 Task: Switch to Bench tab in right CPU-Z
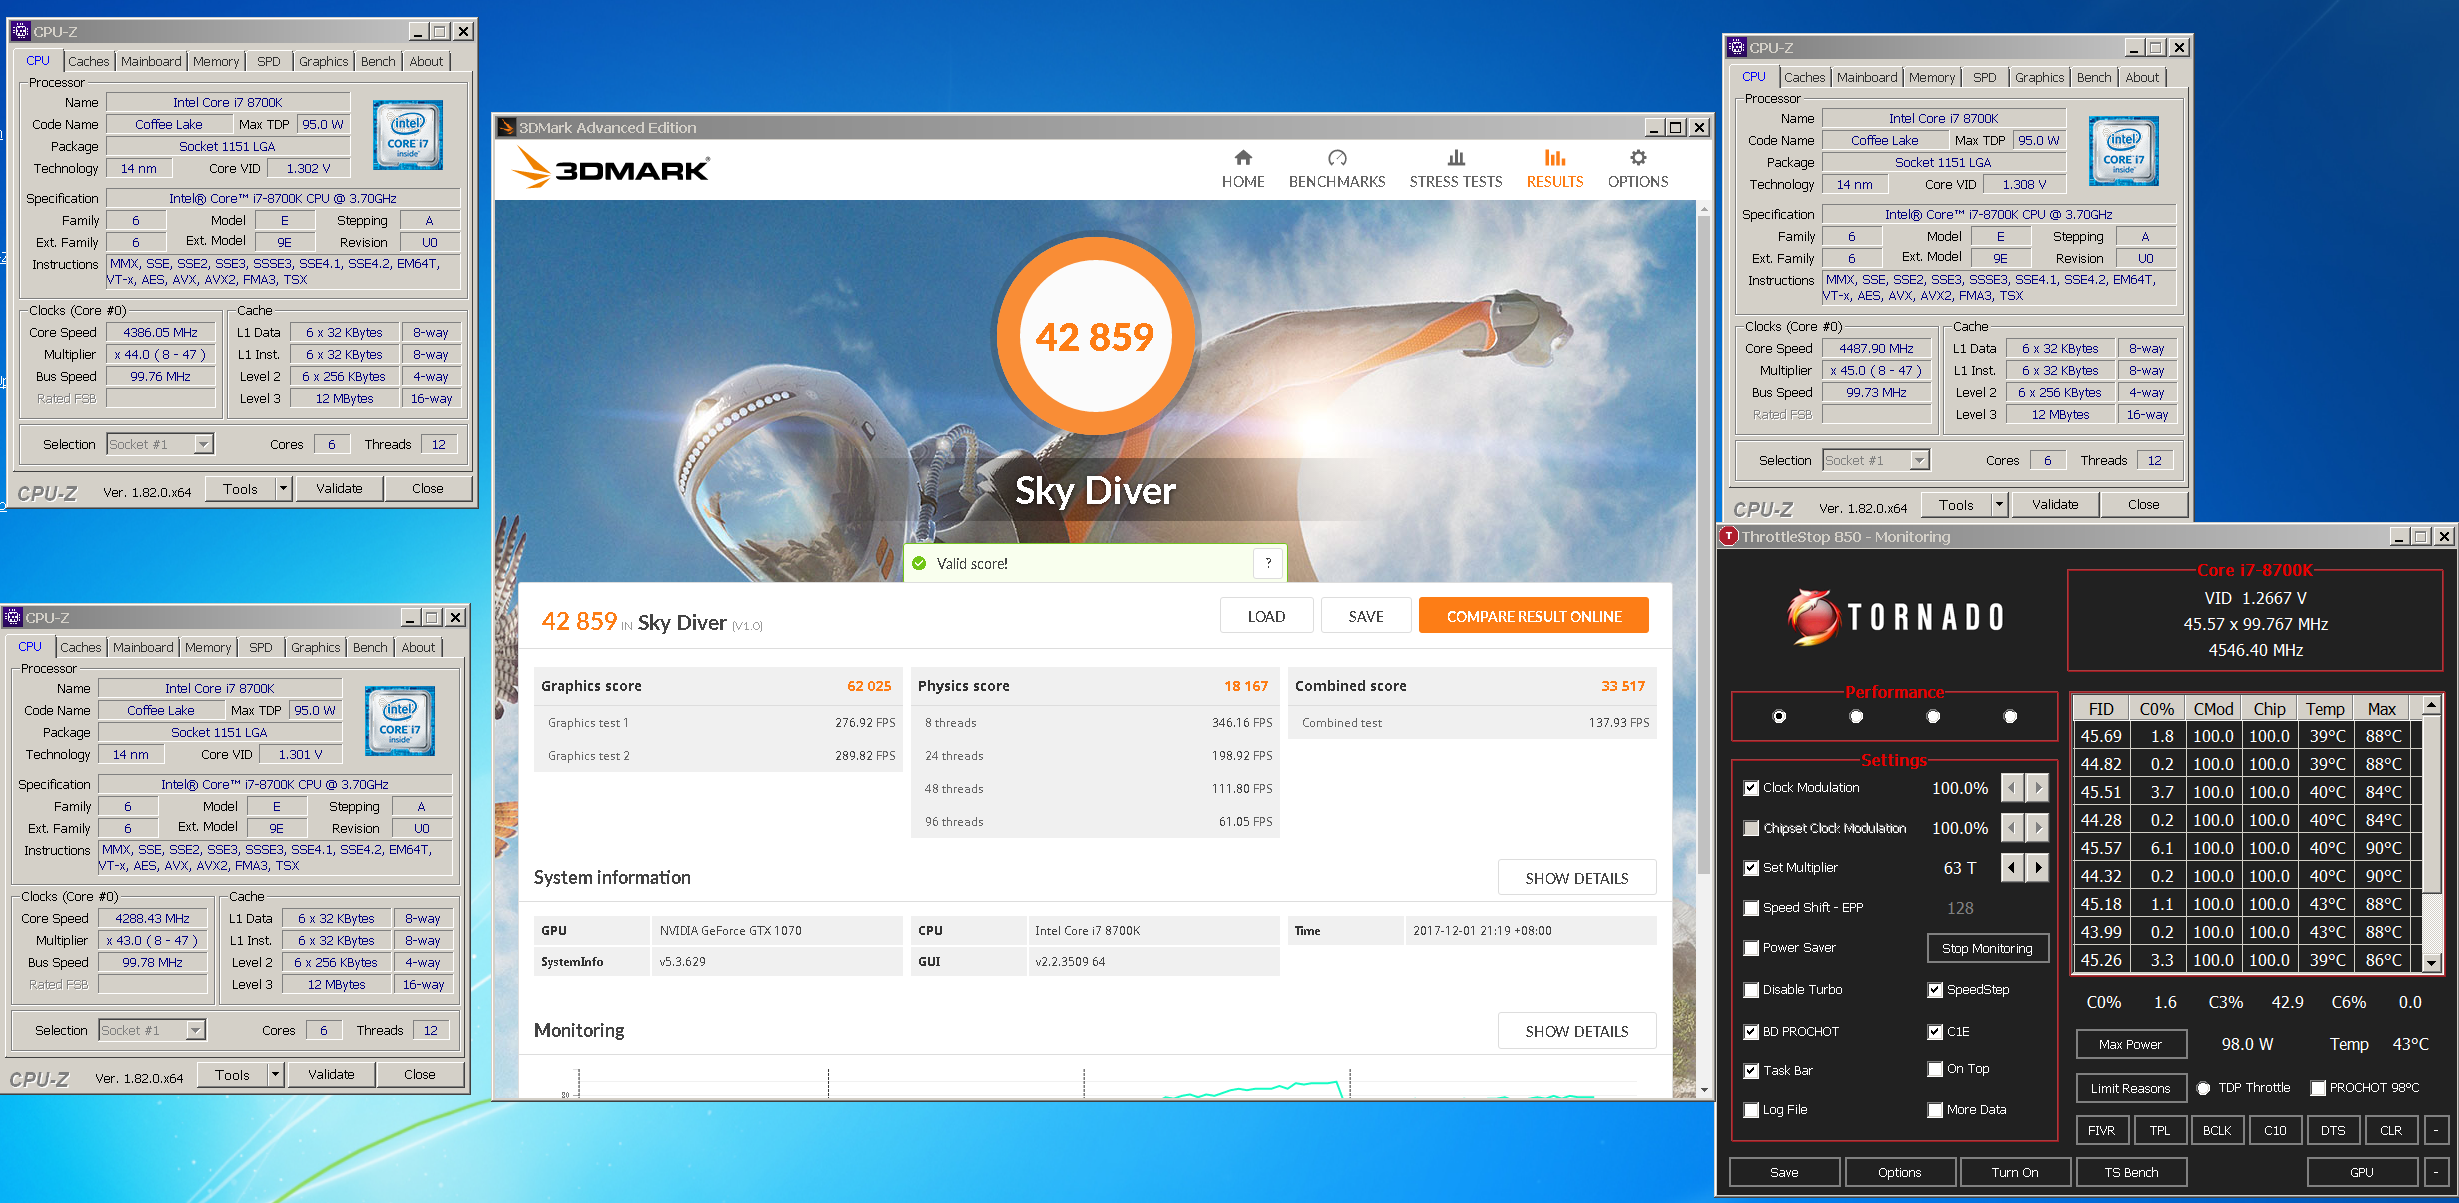(x=2093, y=78)
